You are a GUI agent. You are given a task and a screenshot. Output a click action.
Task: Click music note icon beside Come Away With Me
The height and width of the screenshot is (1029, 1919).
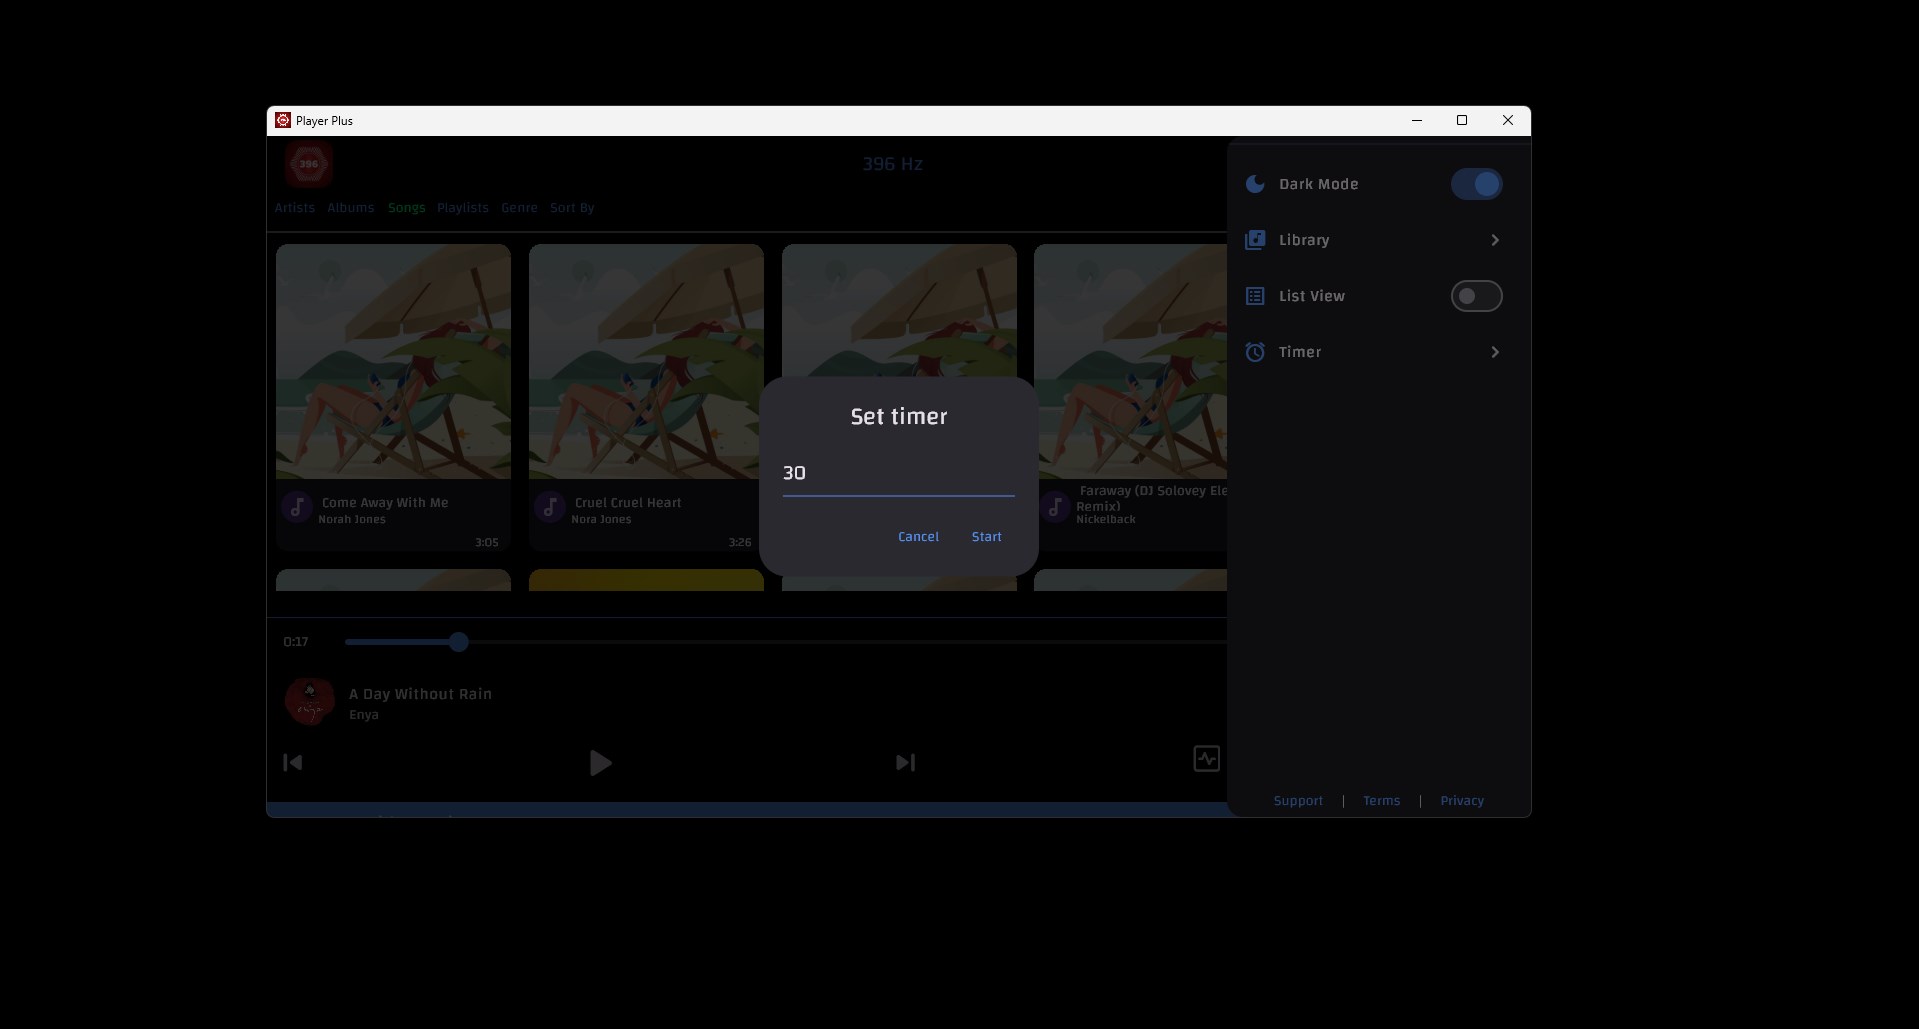297,508
